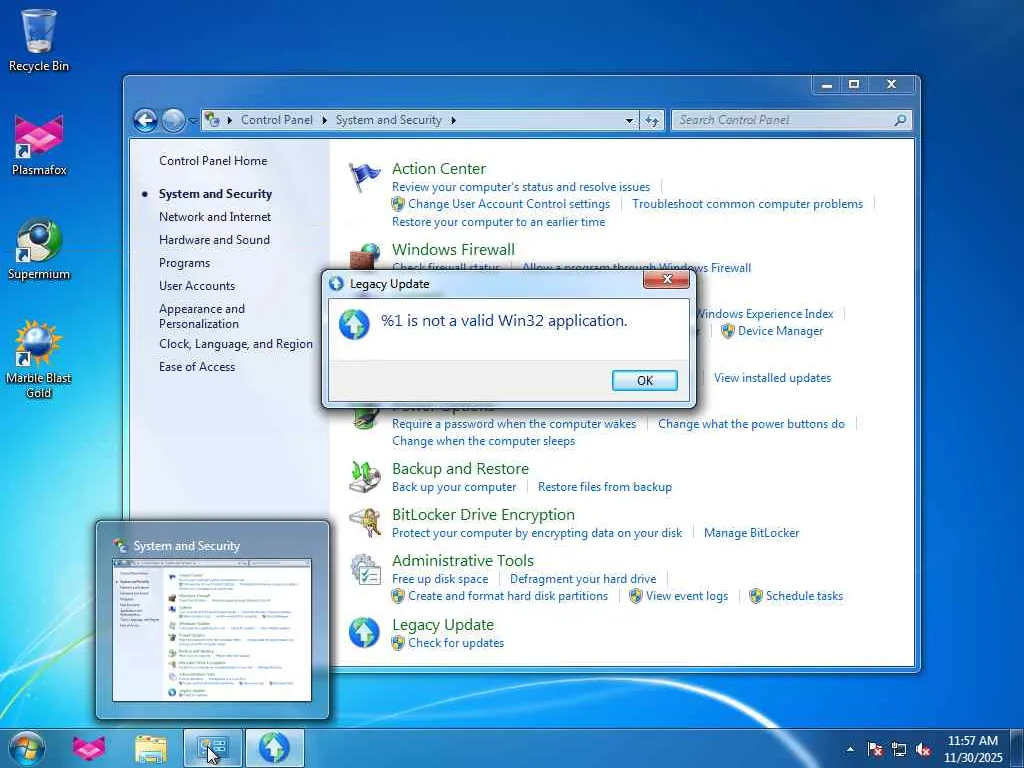
Task: Select User Accounts category
Action: coord(197,286)
